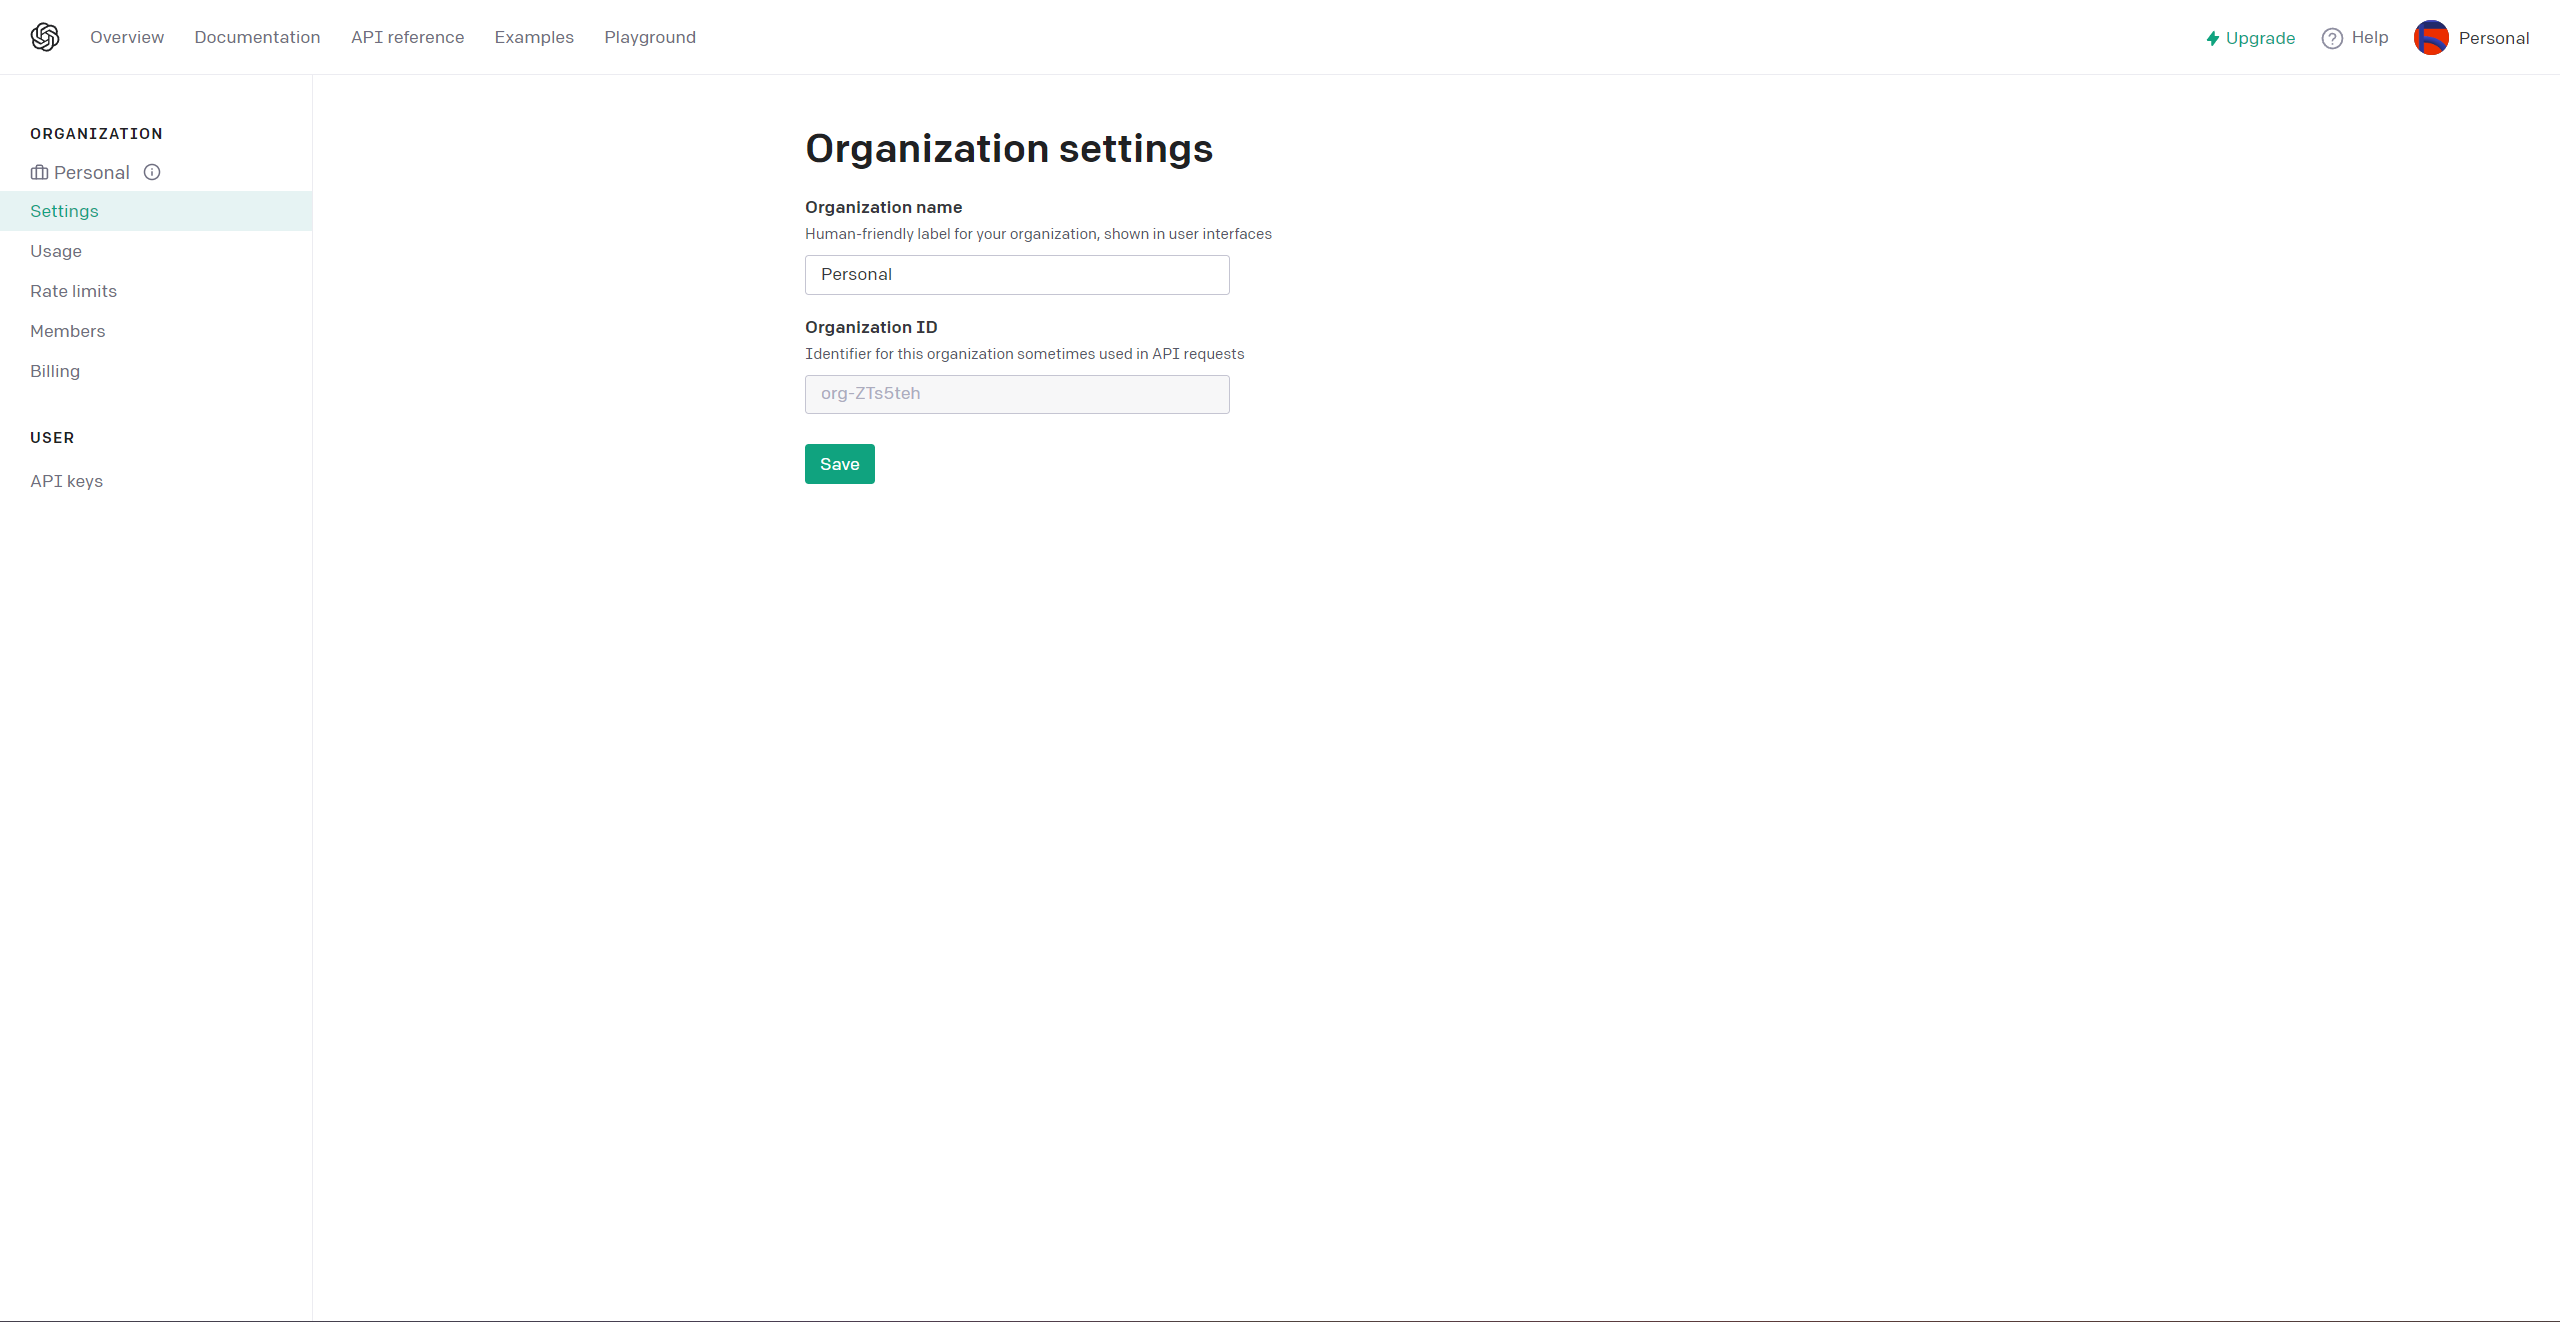Click the Members sidebar link
Image resolution: width=2560 pixels, height=1322 pixels.
pyautogui.click(x=67, y=330)
